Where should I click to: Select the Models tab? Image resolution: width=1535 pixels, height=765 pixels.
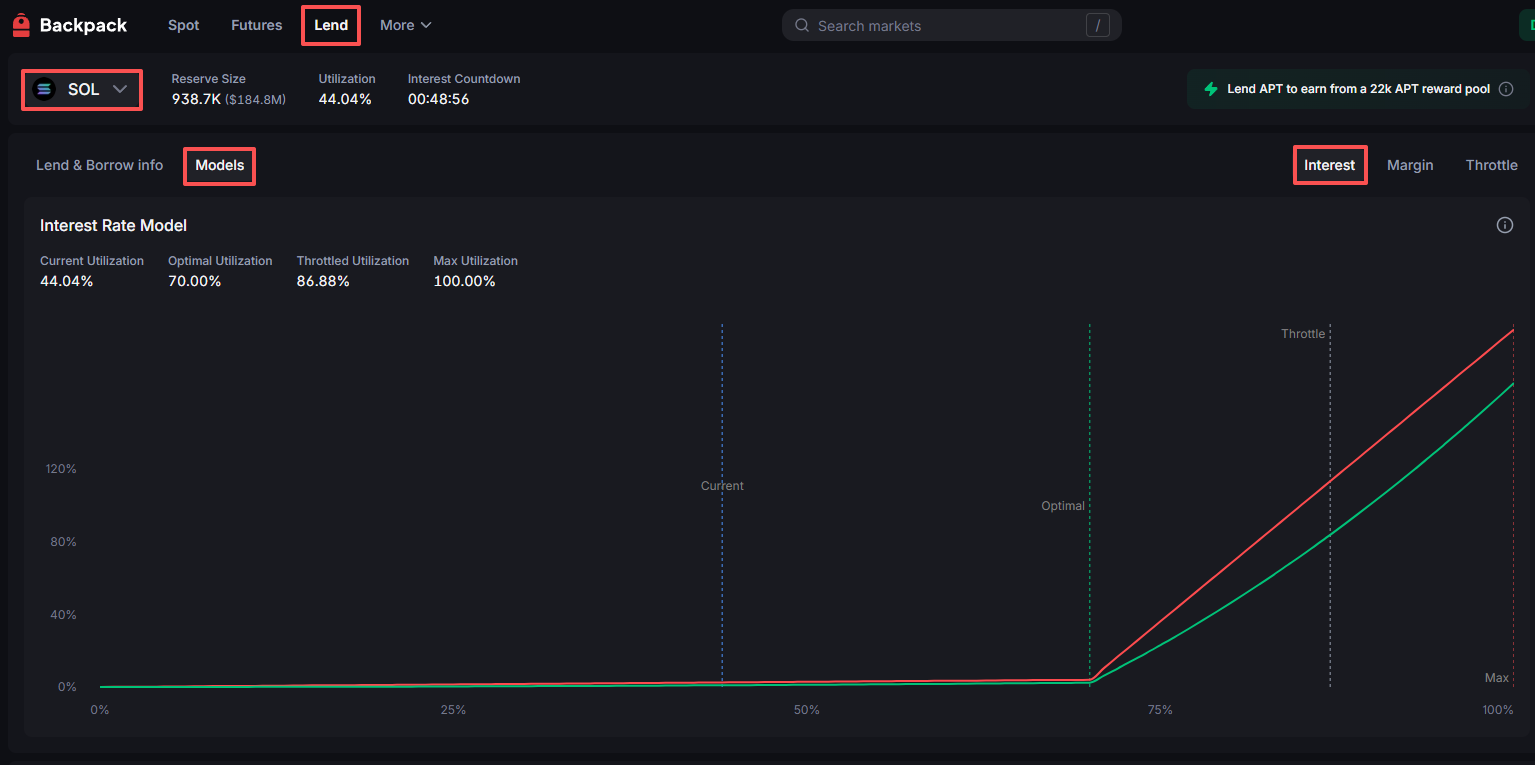pos(220,165)
